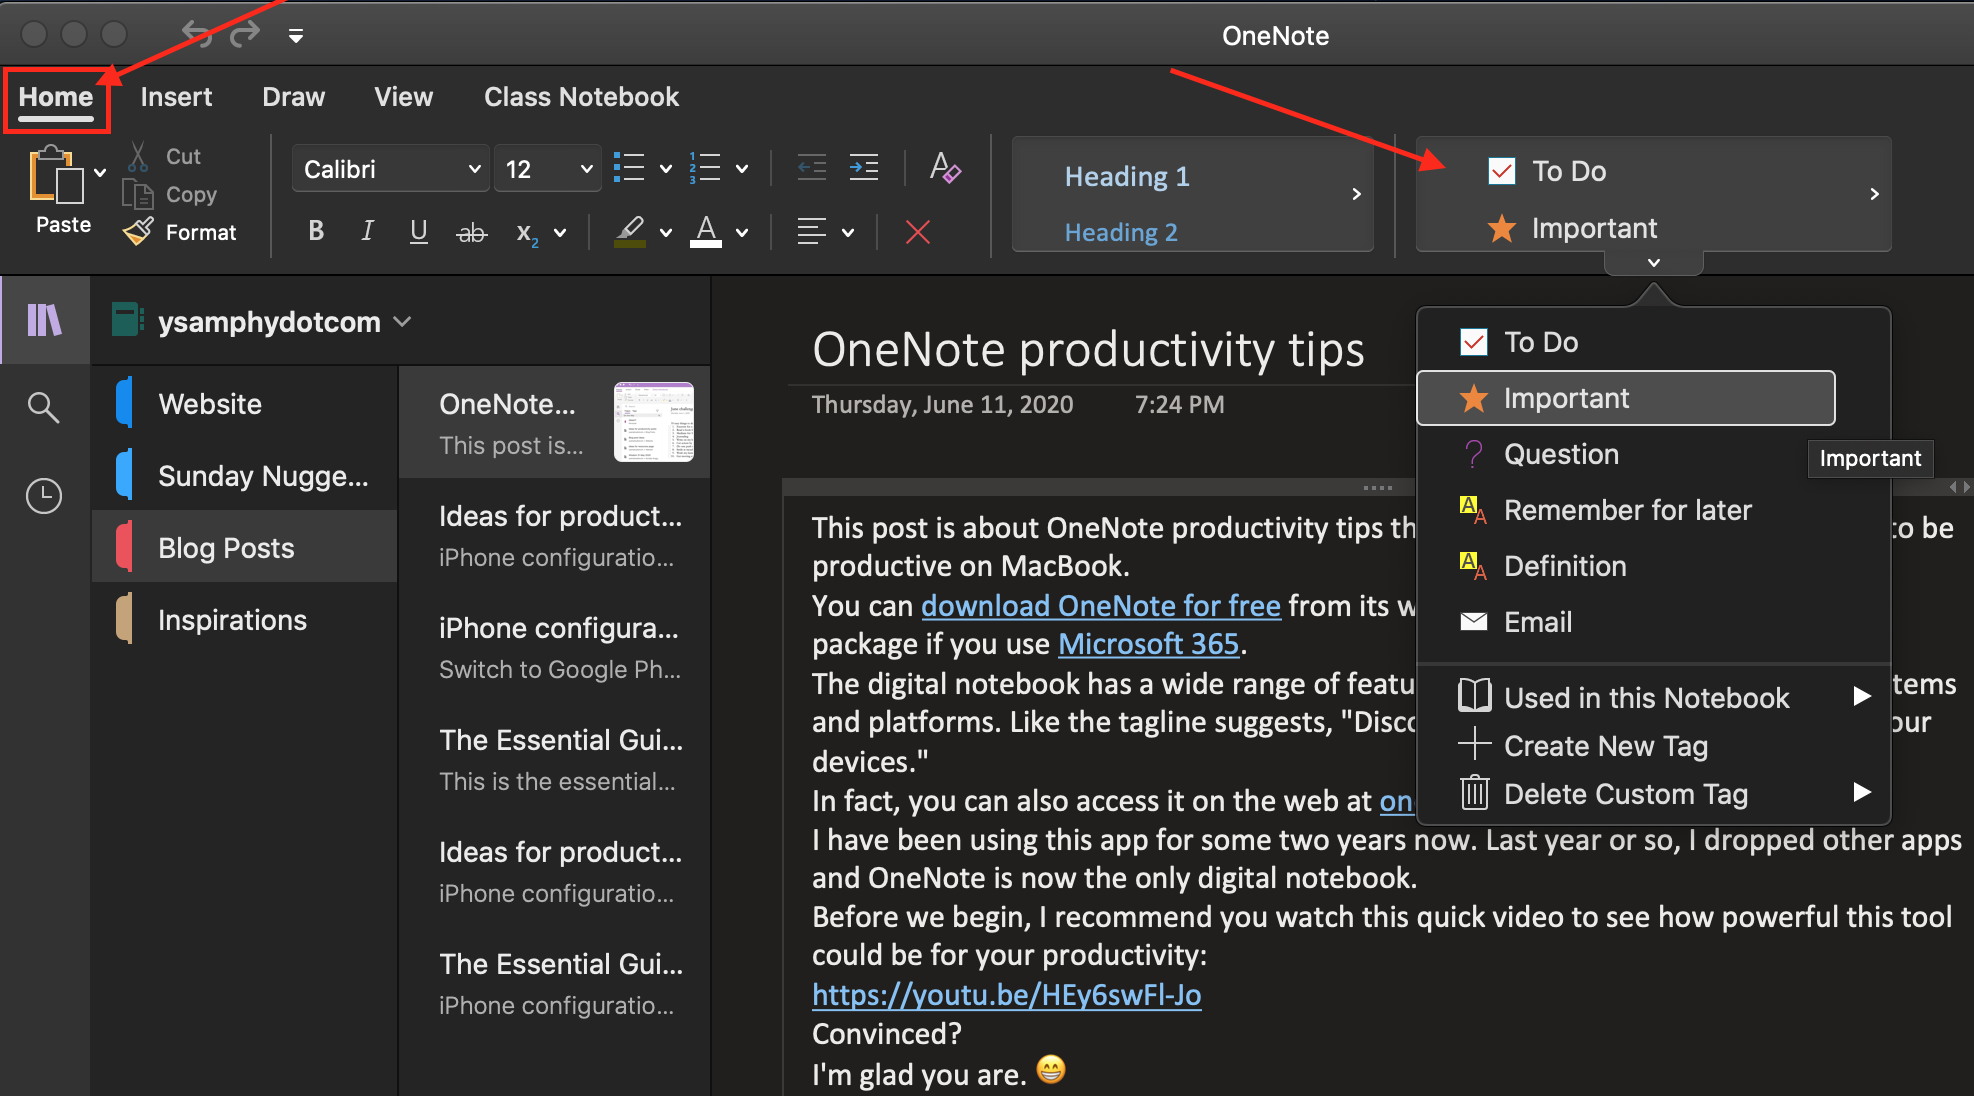The width and height of the screenshot is (1974, 1096).
Task: Click the clear formatting icon
Action: [x=945, y=168]
